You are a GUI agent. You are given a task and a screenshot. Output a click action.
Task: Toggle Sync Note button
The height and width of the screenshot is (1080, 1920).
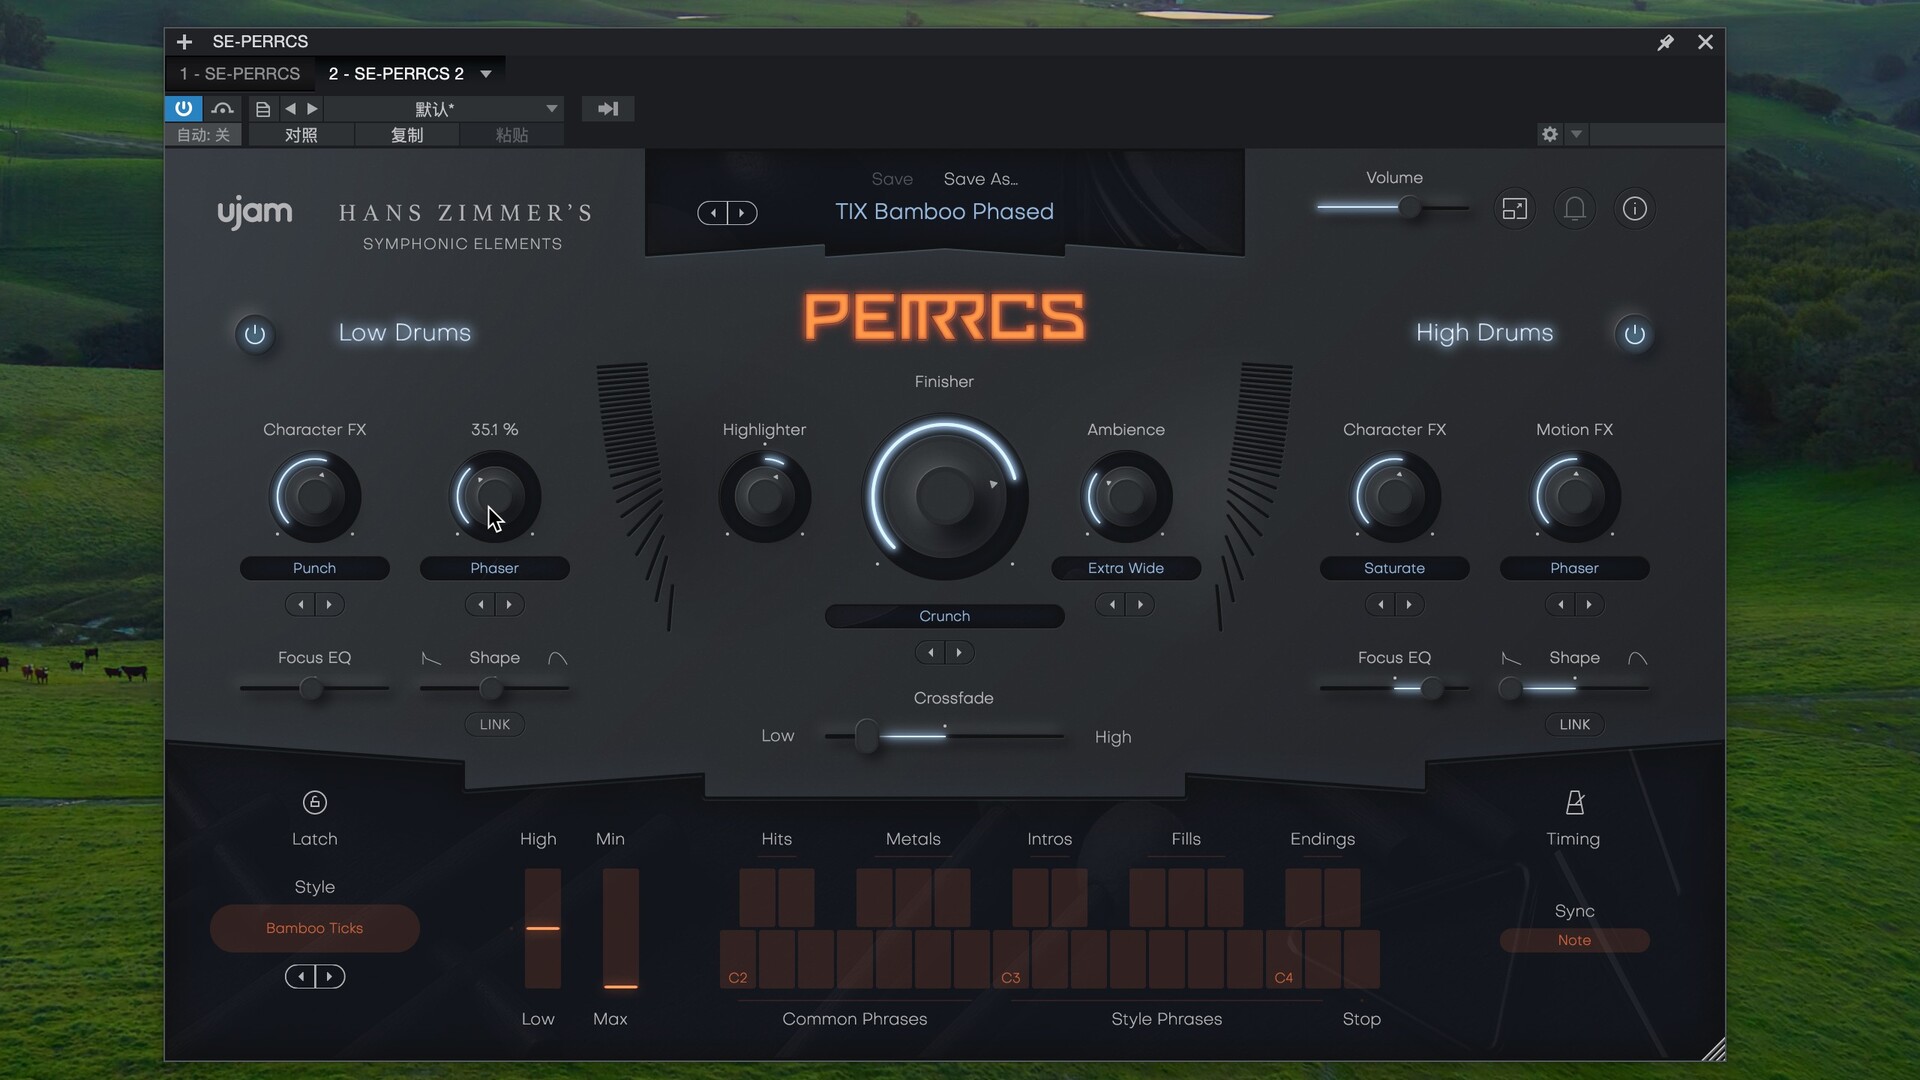(1574, 940)
